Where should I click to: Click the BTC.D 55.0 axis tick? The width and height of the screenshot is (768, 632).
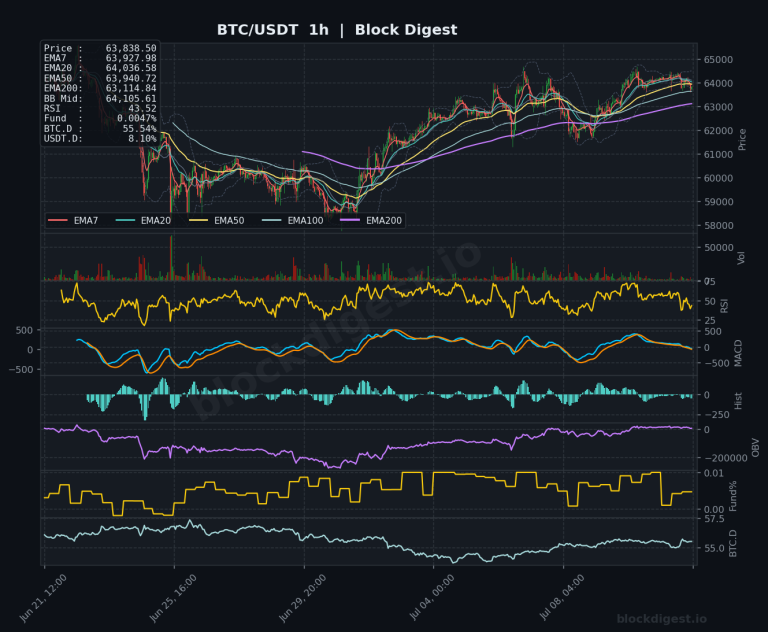(714, 548)
